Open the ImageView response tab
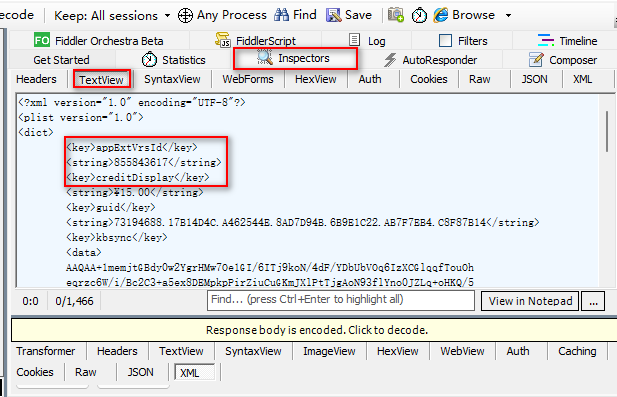Image resolution: width=617 pixels, height=397 pixels. 329,351
